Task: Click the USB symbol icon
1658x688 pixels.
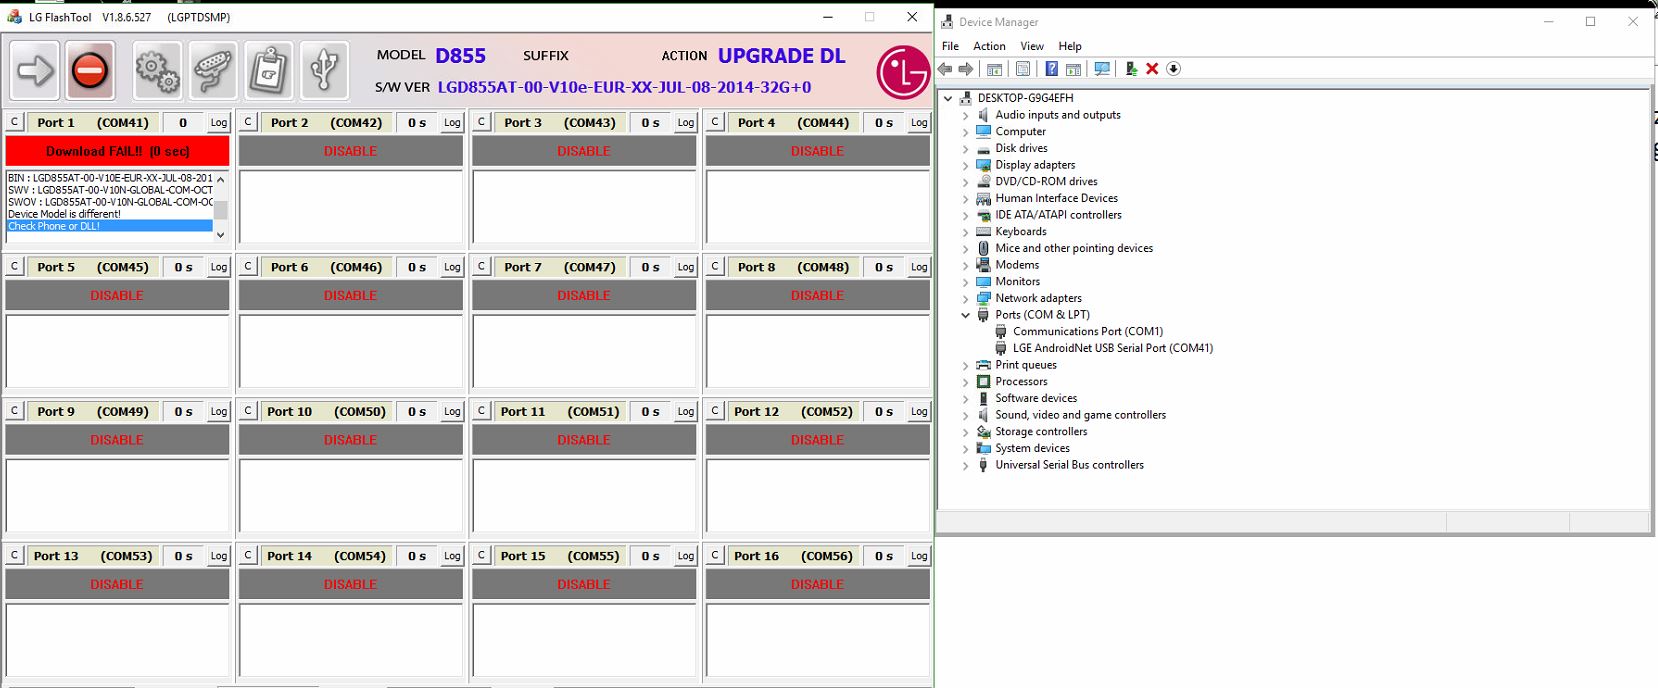Action: tap(324, 71)
